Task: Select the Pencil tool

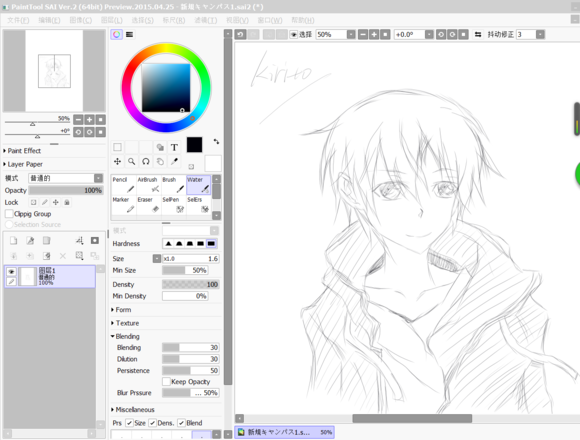Action: (124, 185)
